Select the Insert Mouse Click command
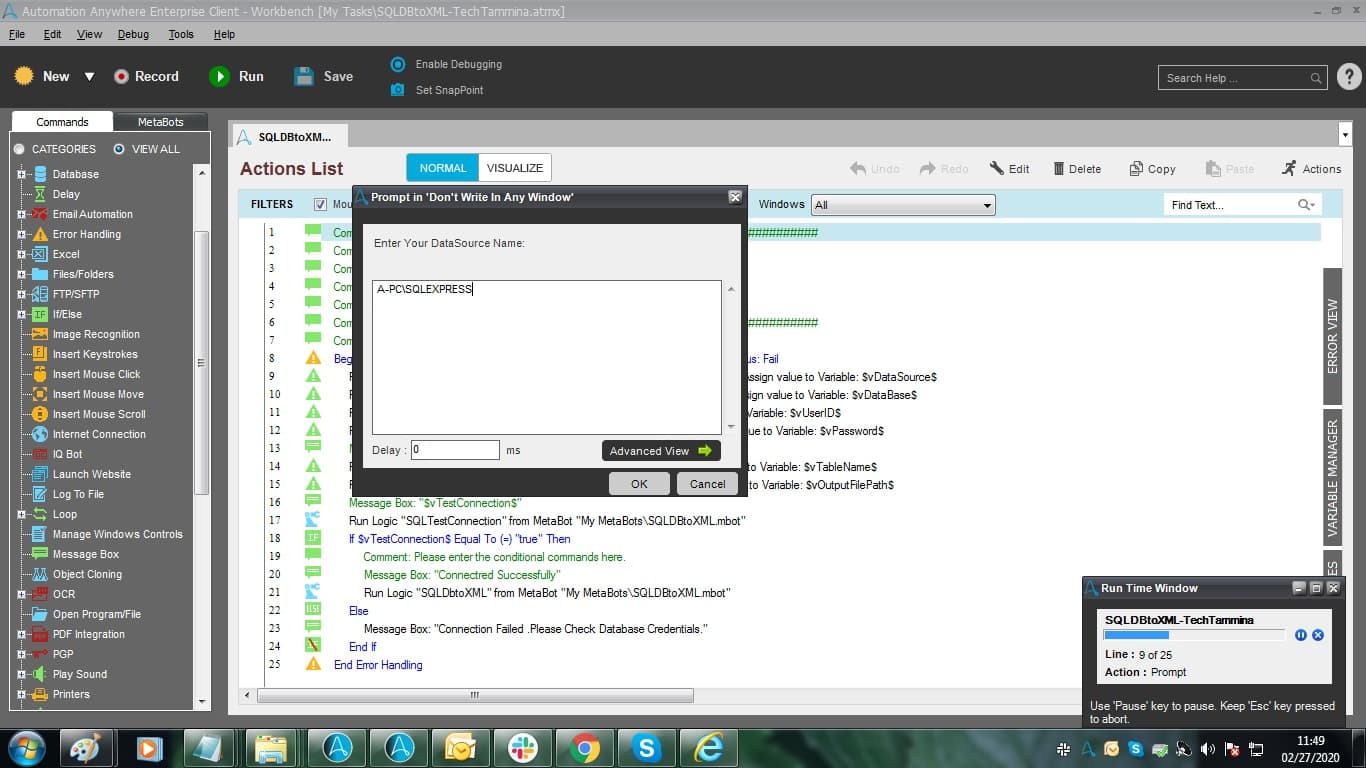Viewport: 1366px width, 768px height. tap(96, 374)
